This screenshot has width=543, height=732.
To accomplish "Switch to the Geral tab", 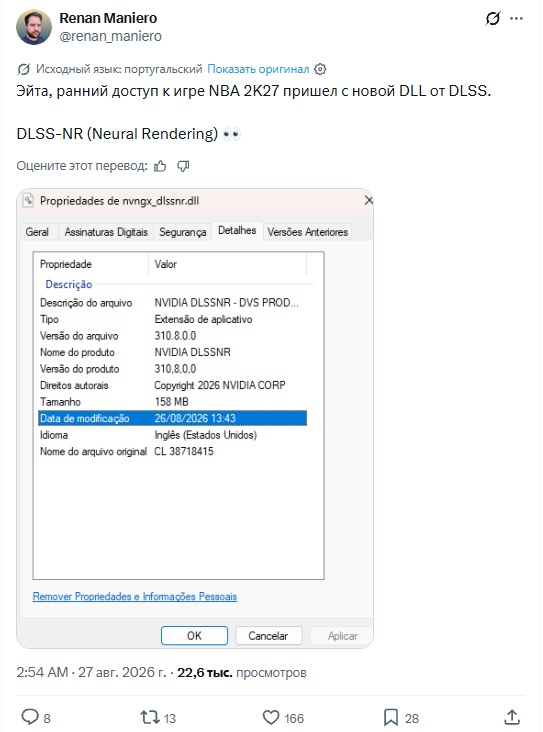I will [37, 232].
